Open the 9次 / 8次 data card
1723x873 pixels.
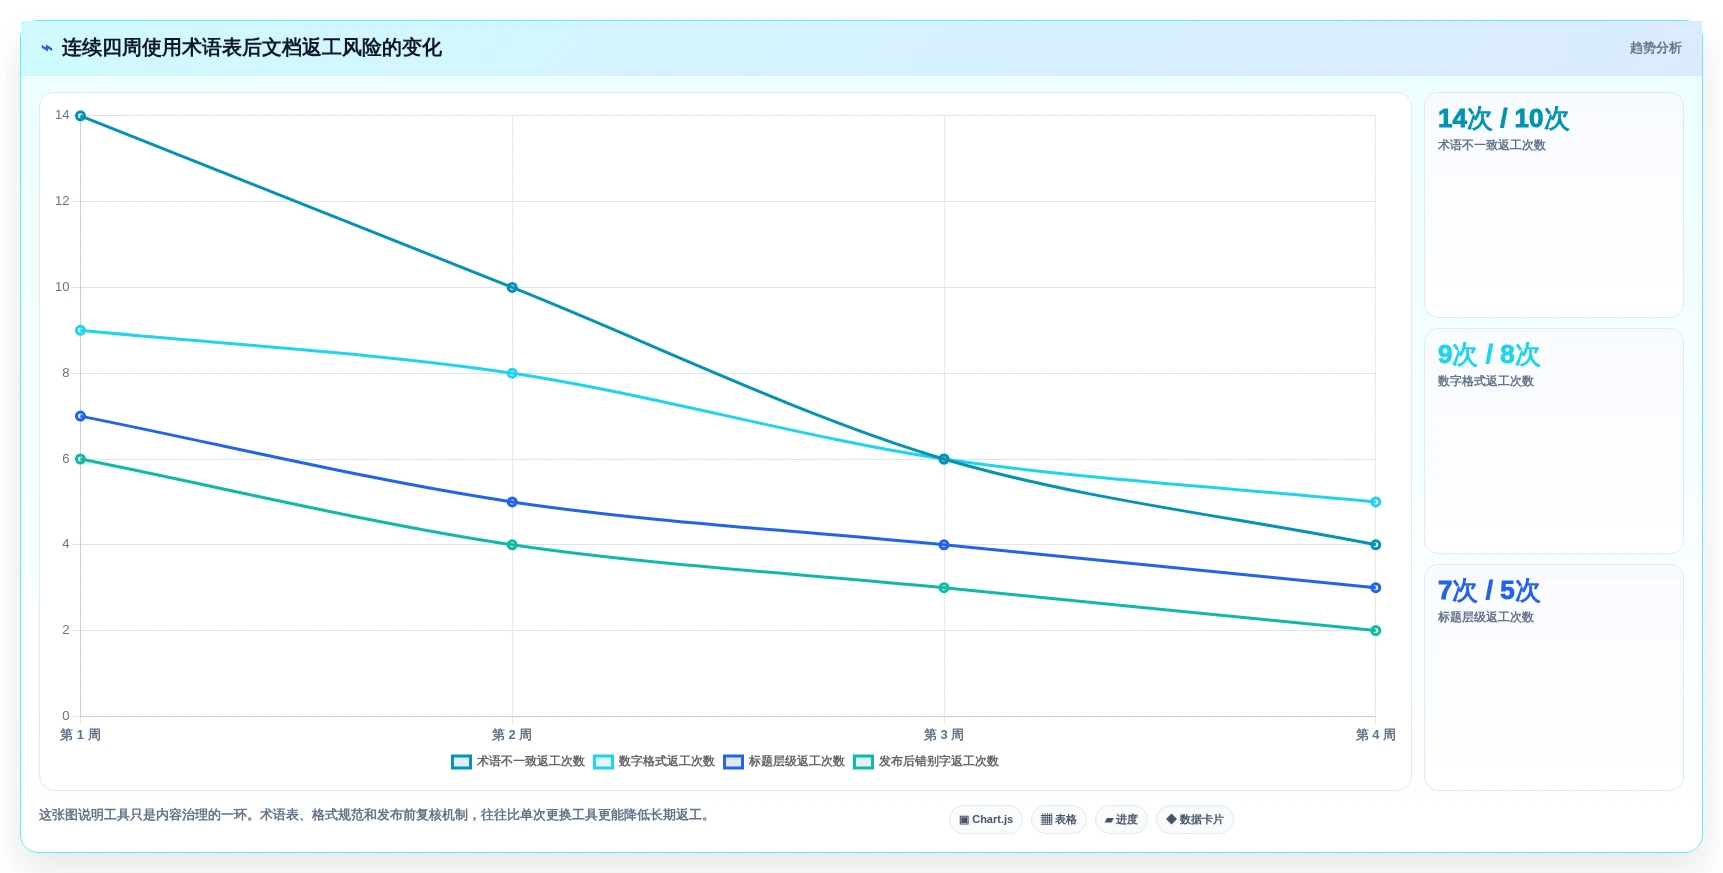tap(1553, 441)
